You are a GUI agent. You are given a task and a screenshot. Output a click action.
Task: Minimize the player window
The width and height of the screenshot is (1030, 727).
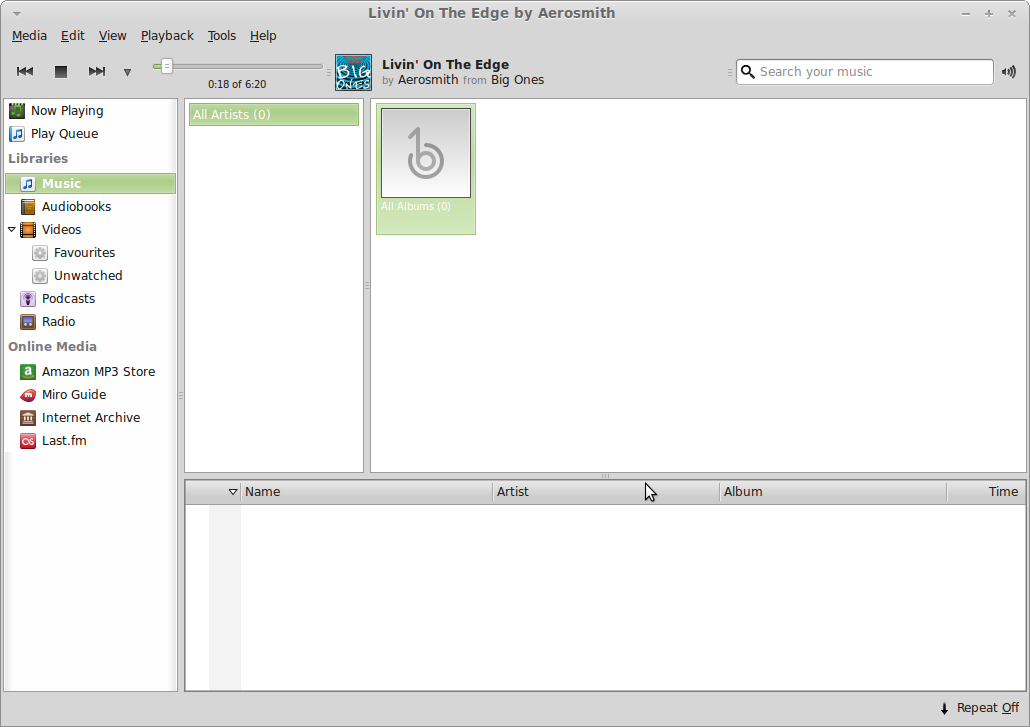[x=966, y=14]
